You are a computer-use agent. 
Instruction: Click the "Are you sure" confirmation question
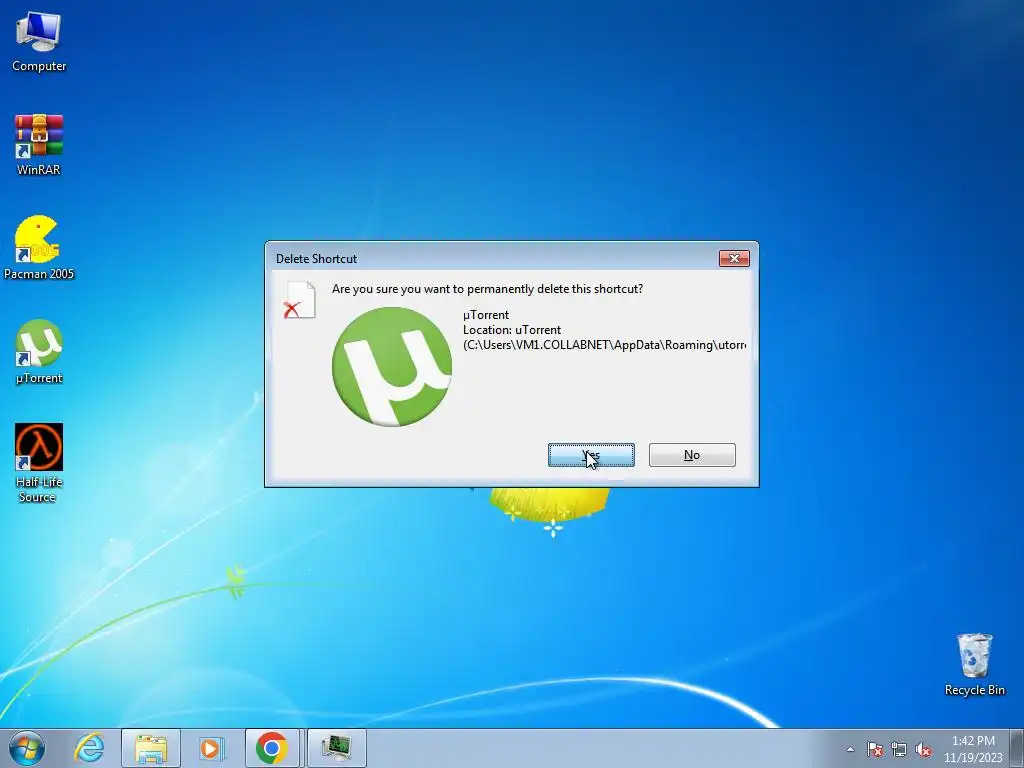pyautogui.click(x=487, y=289)
